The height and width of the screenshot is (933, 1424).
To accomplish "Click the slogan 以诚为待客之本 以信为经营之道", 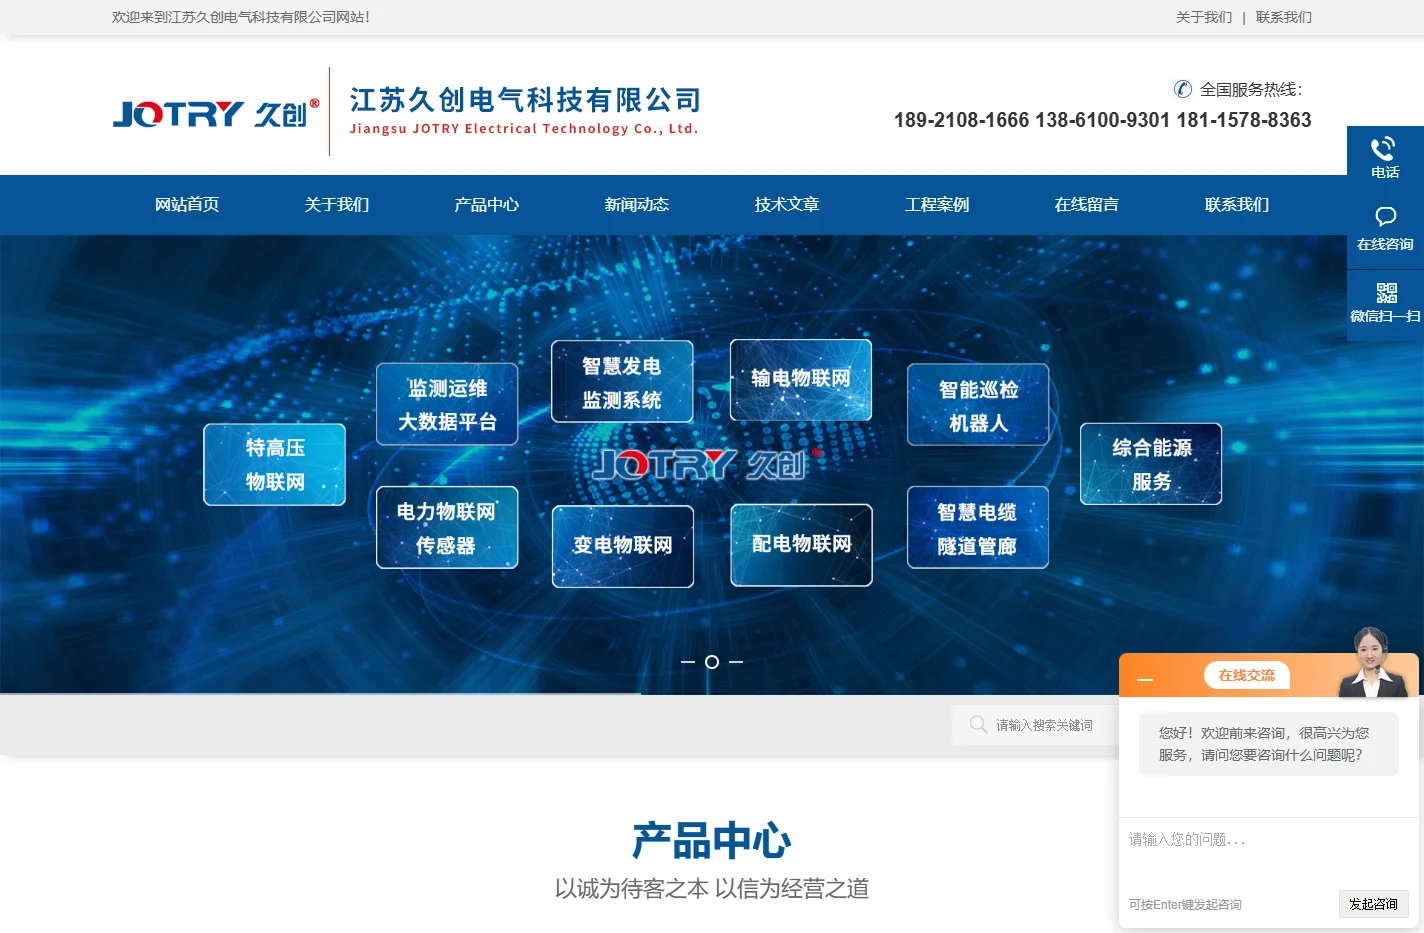I will click(712, 889).
